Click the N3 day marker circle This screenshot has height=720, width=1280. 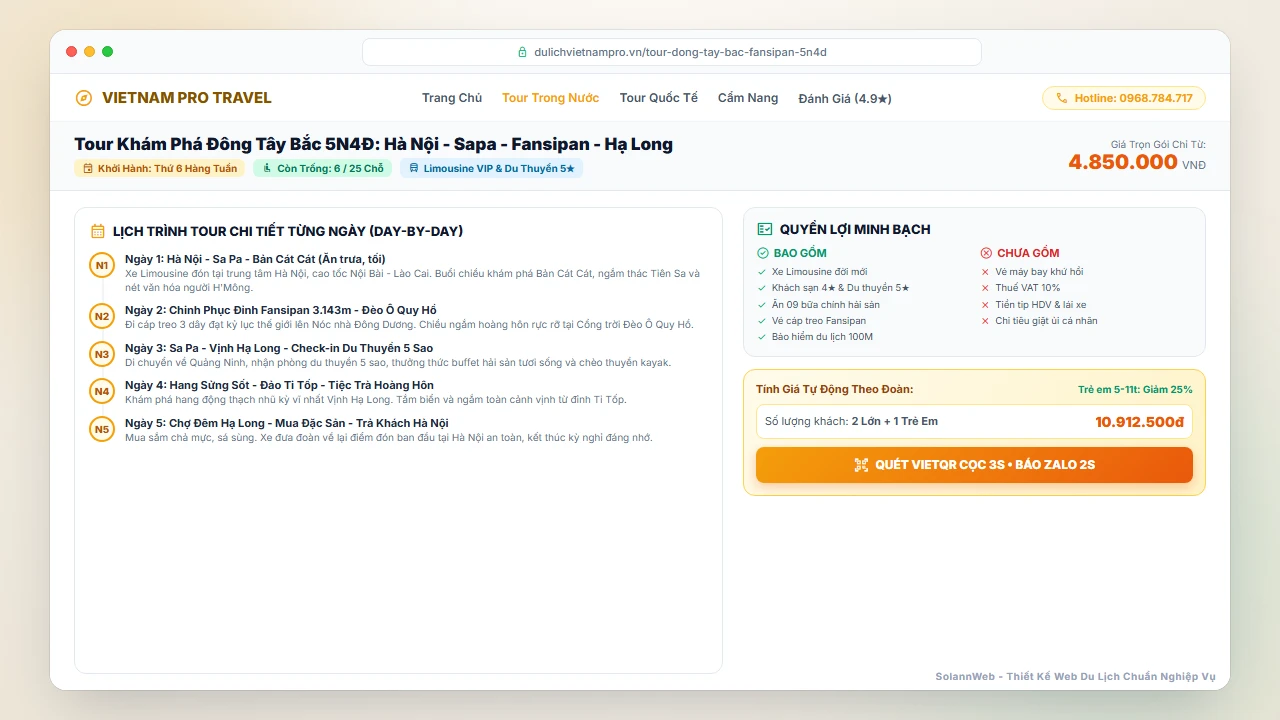(102, 354)
